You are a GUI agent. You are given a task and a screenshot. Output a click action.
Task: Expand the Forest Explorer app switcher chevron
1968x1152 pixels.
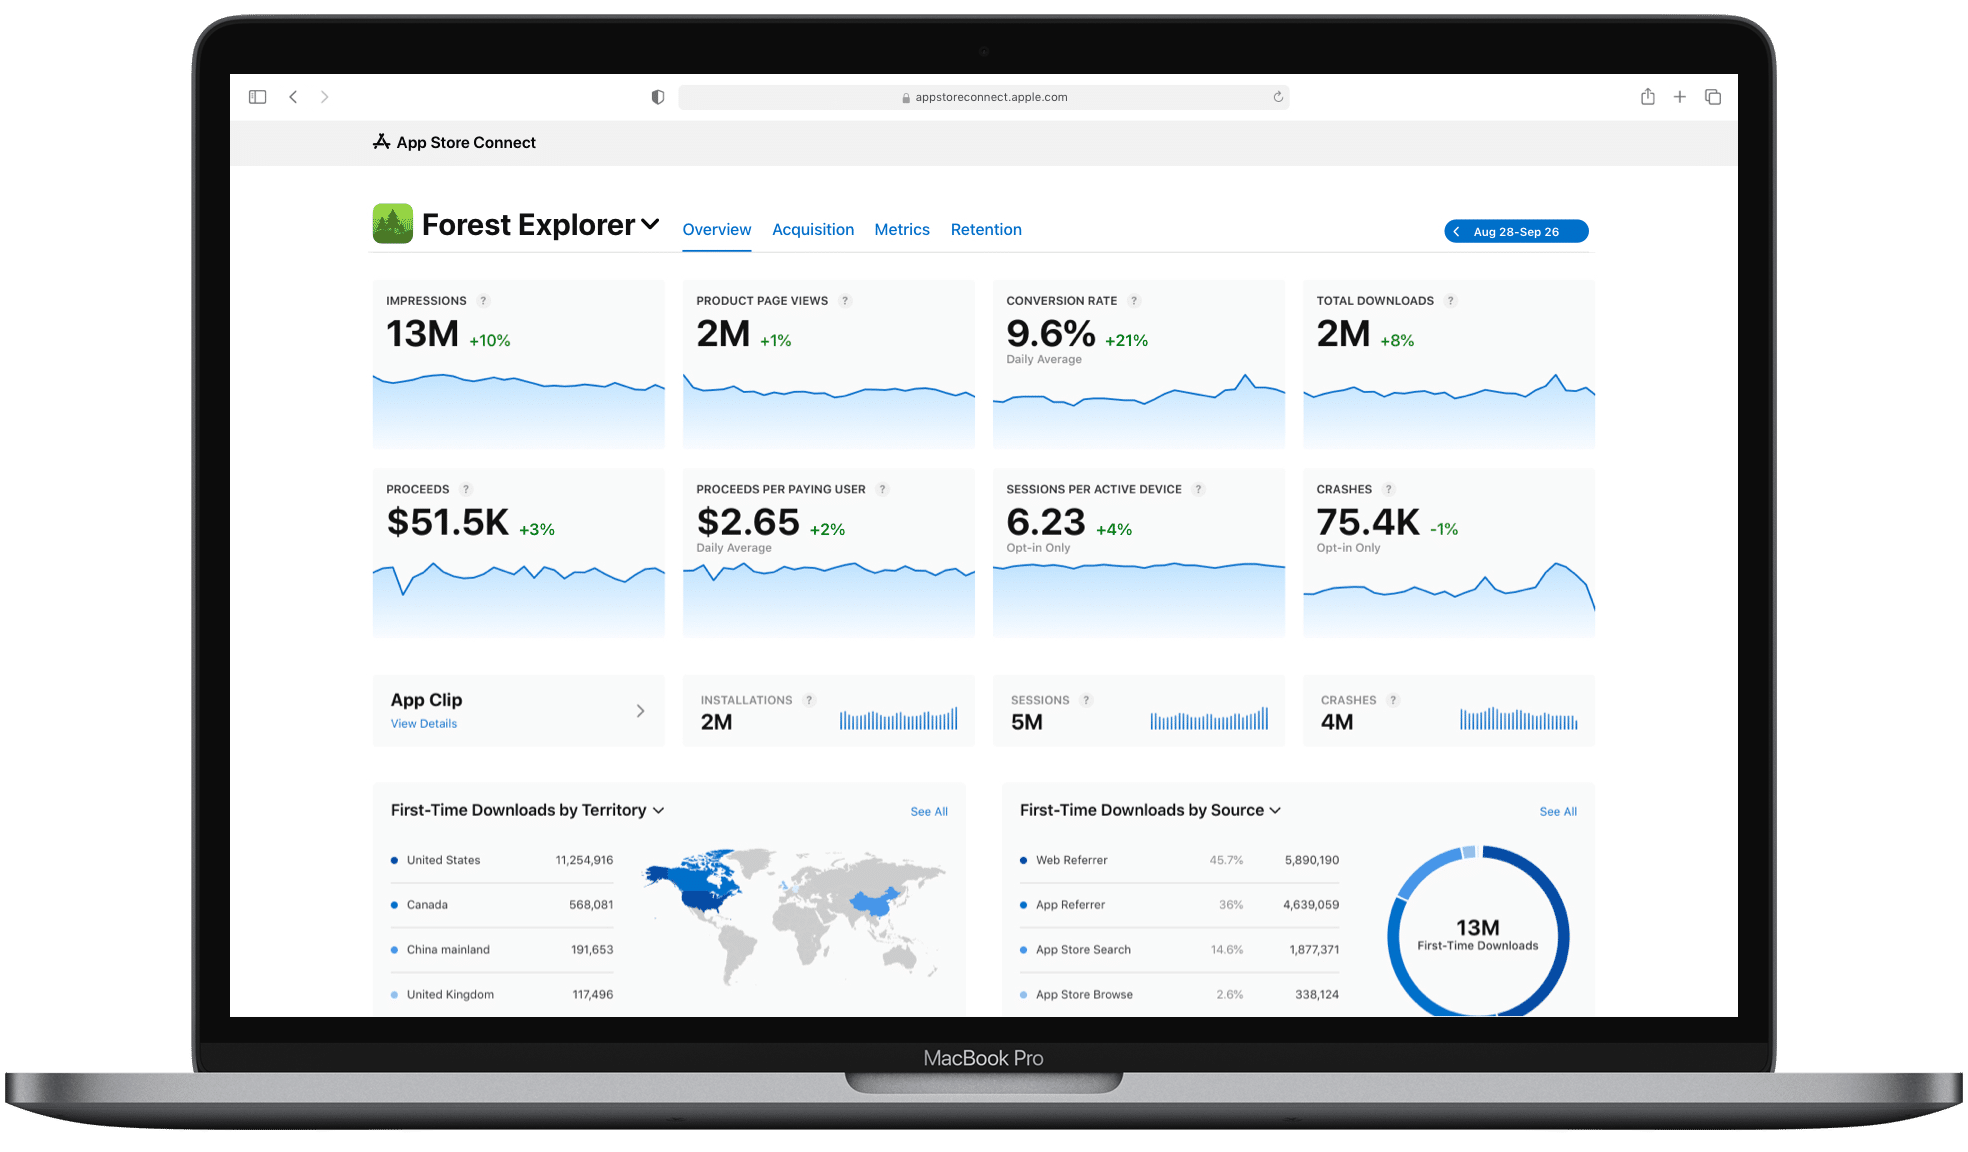click(650, 225)
